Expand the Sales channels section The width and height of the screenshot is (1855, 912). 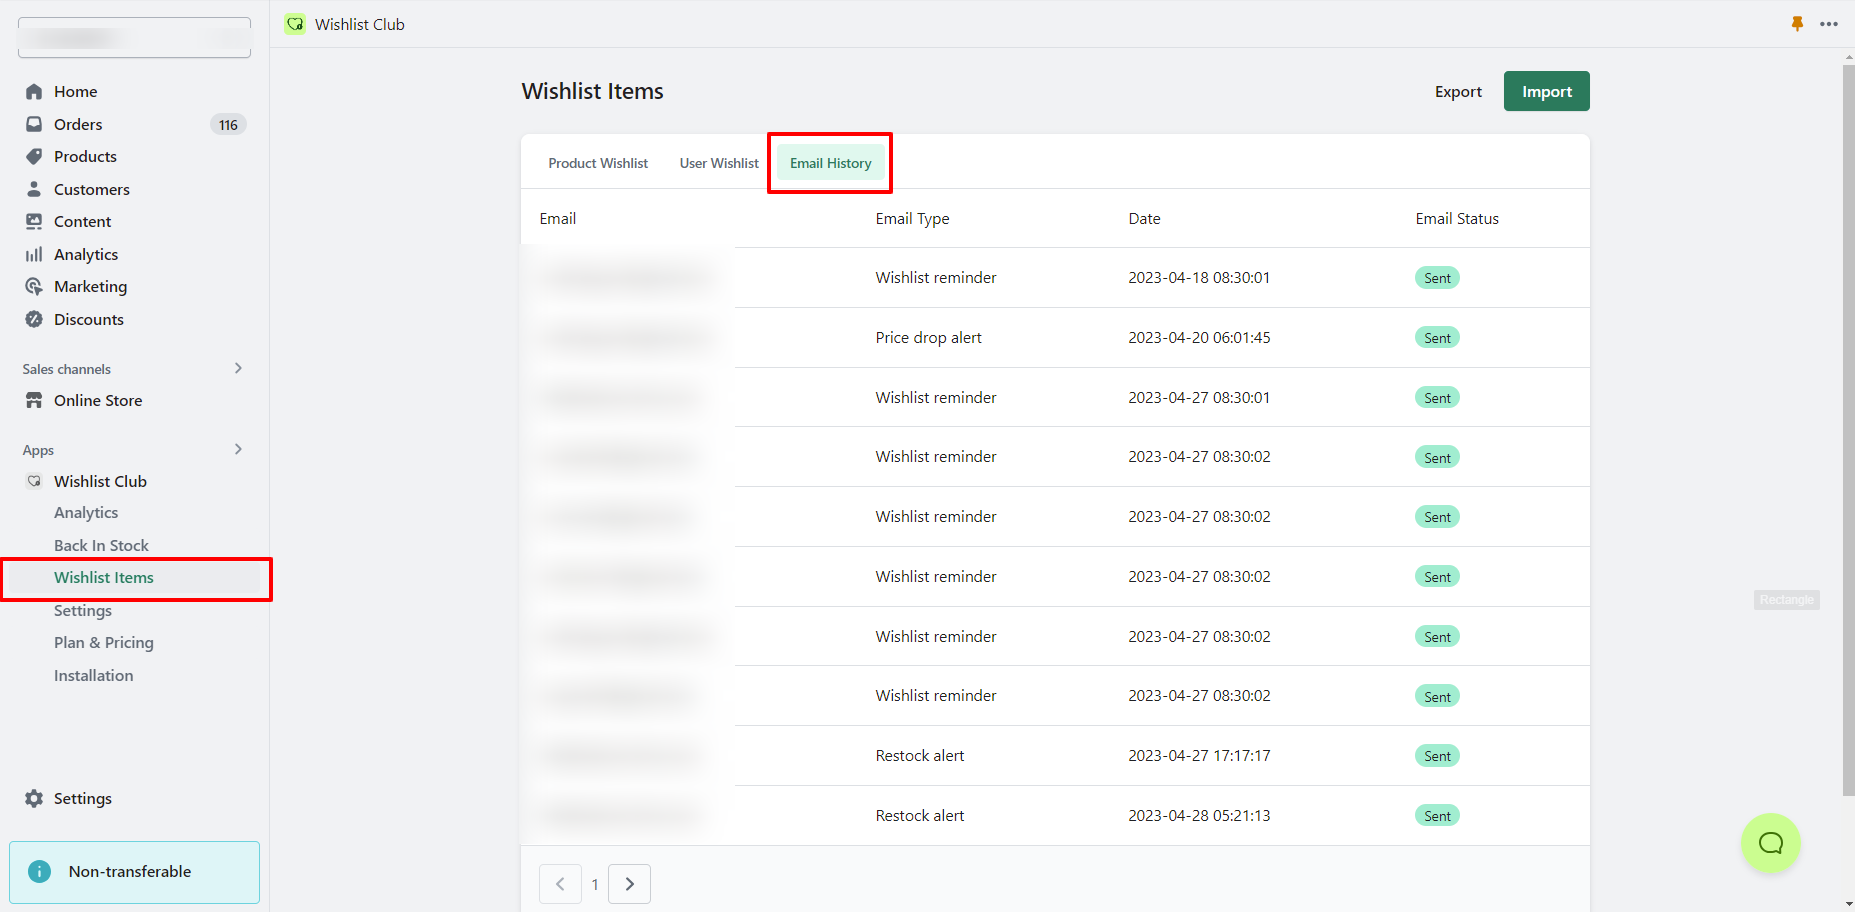click(x=238, y=368)
